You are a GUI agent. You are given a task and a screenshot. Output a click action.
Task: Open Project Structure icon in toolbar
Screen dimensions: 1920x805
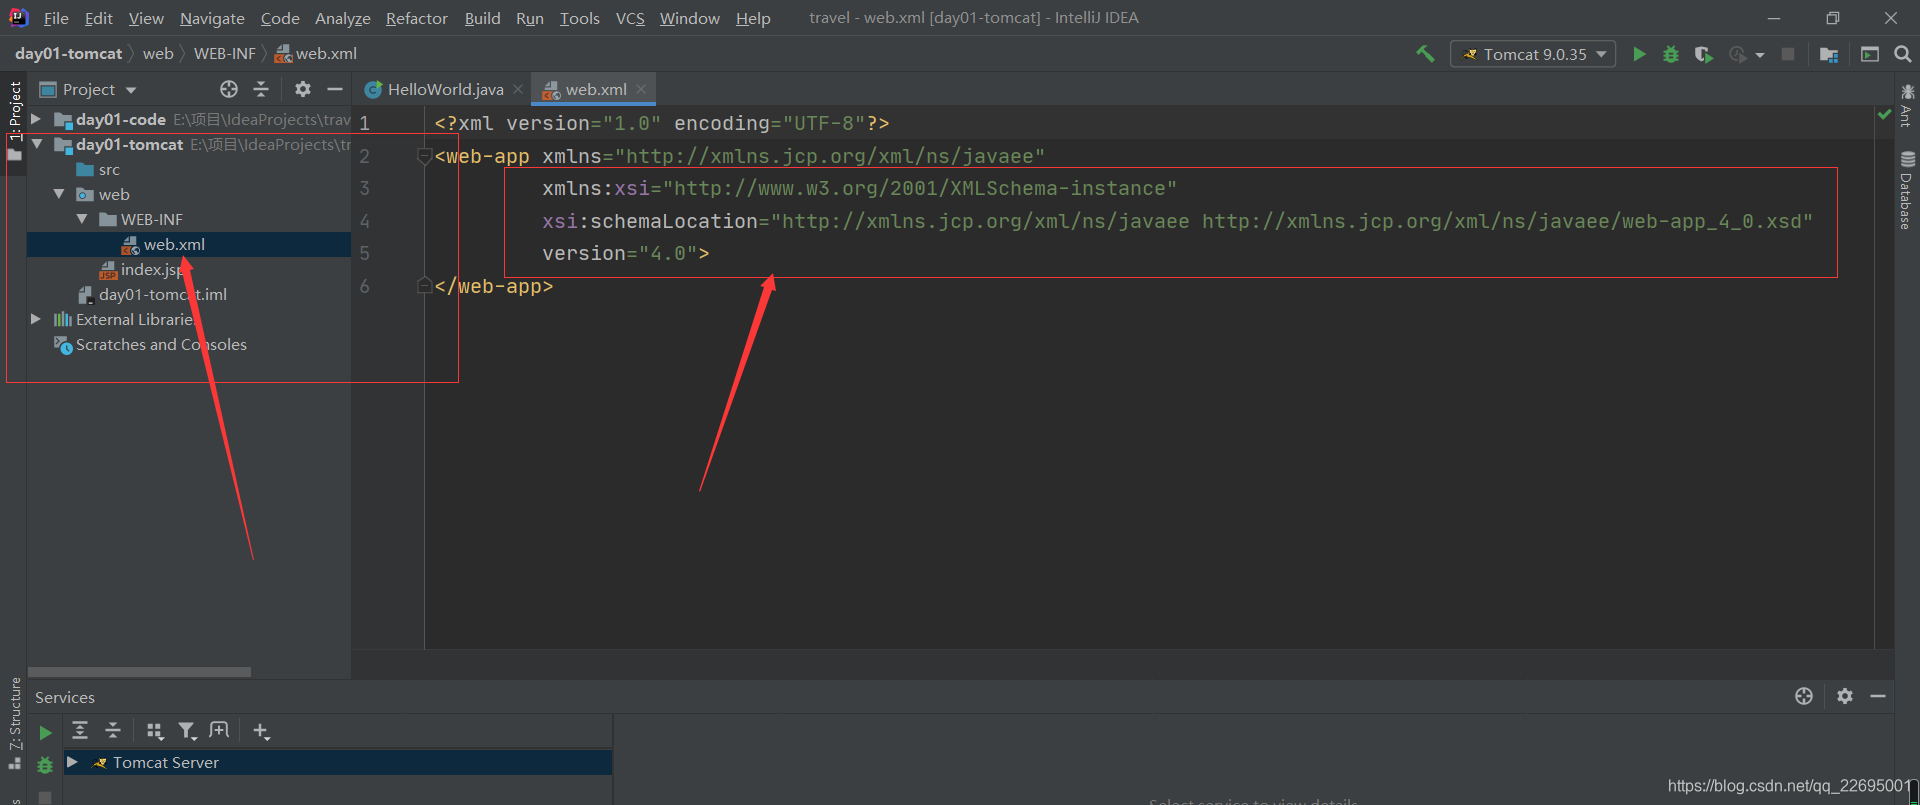click(x=1829, y=54)
